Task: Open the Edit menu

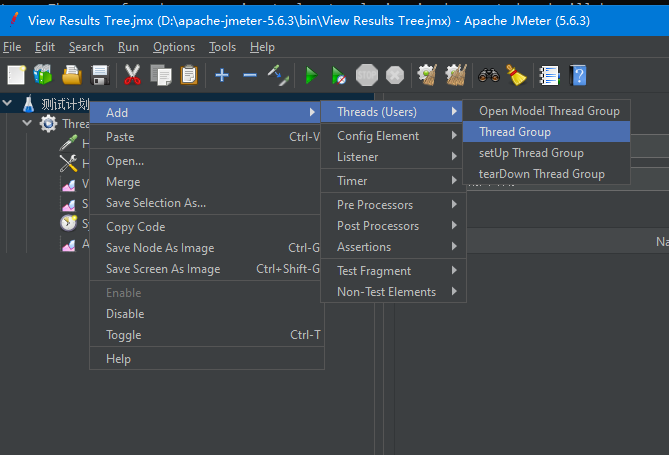Action: click(45, 47)
